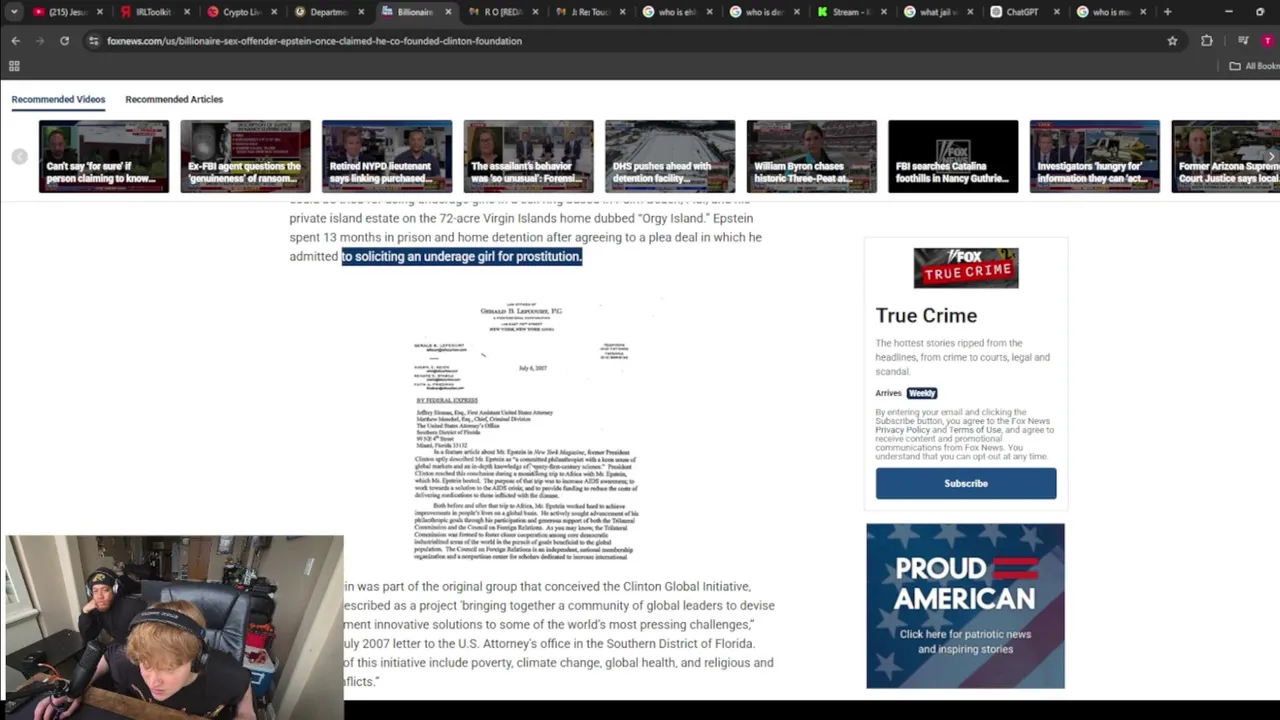Close the "(215) Jesus" YouTube tab
Viewport: 1280px width, 720px height.
pyautogui.click(x=99, y=12)
